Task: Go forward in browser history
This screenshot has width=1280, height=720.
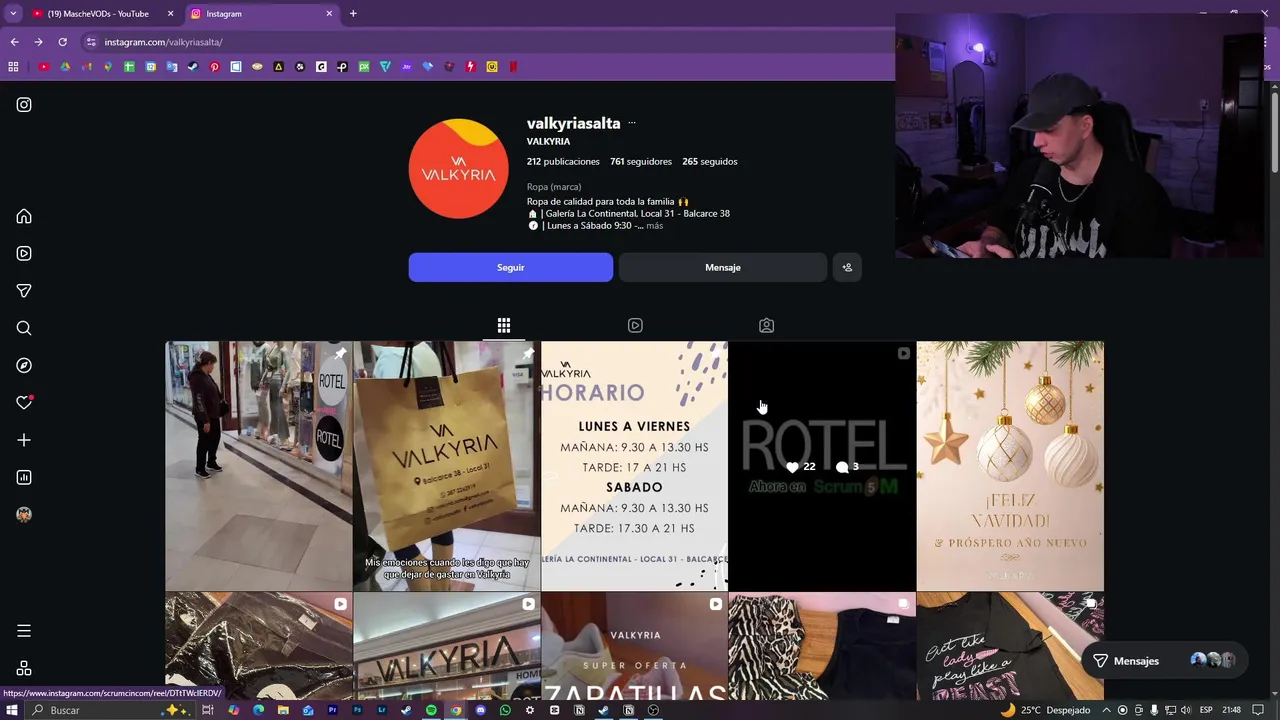Action: coord(38,42)
